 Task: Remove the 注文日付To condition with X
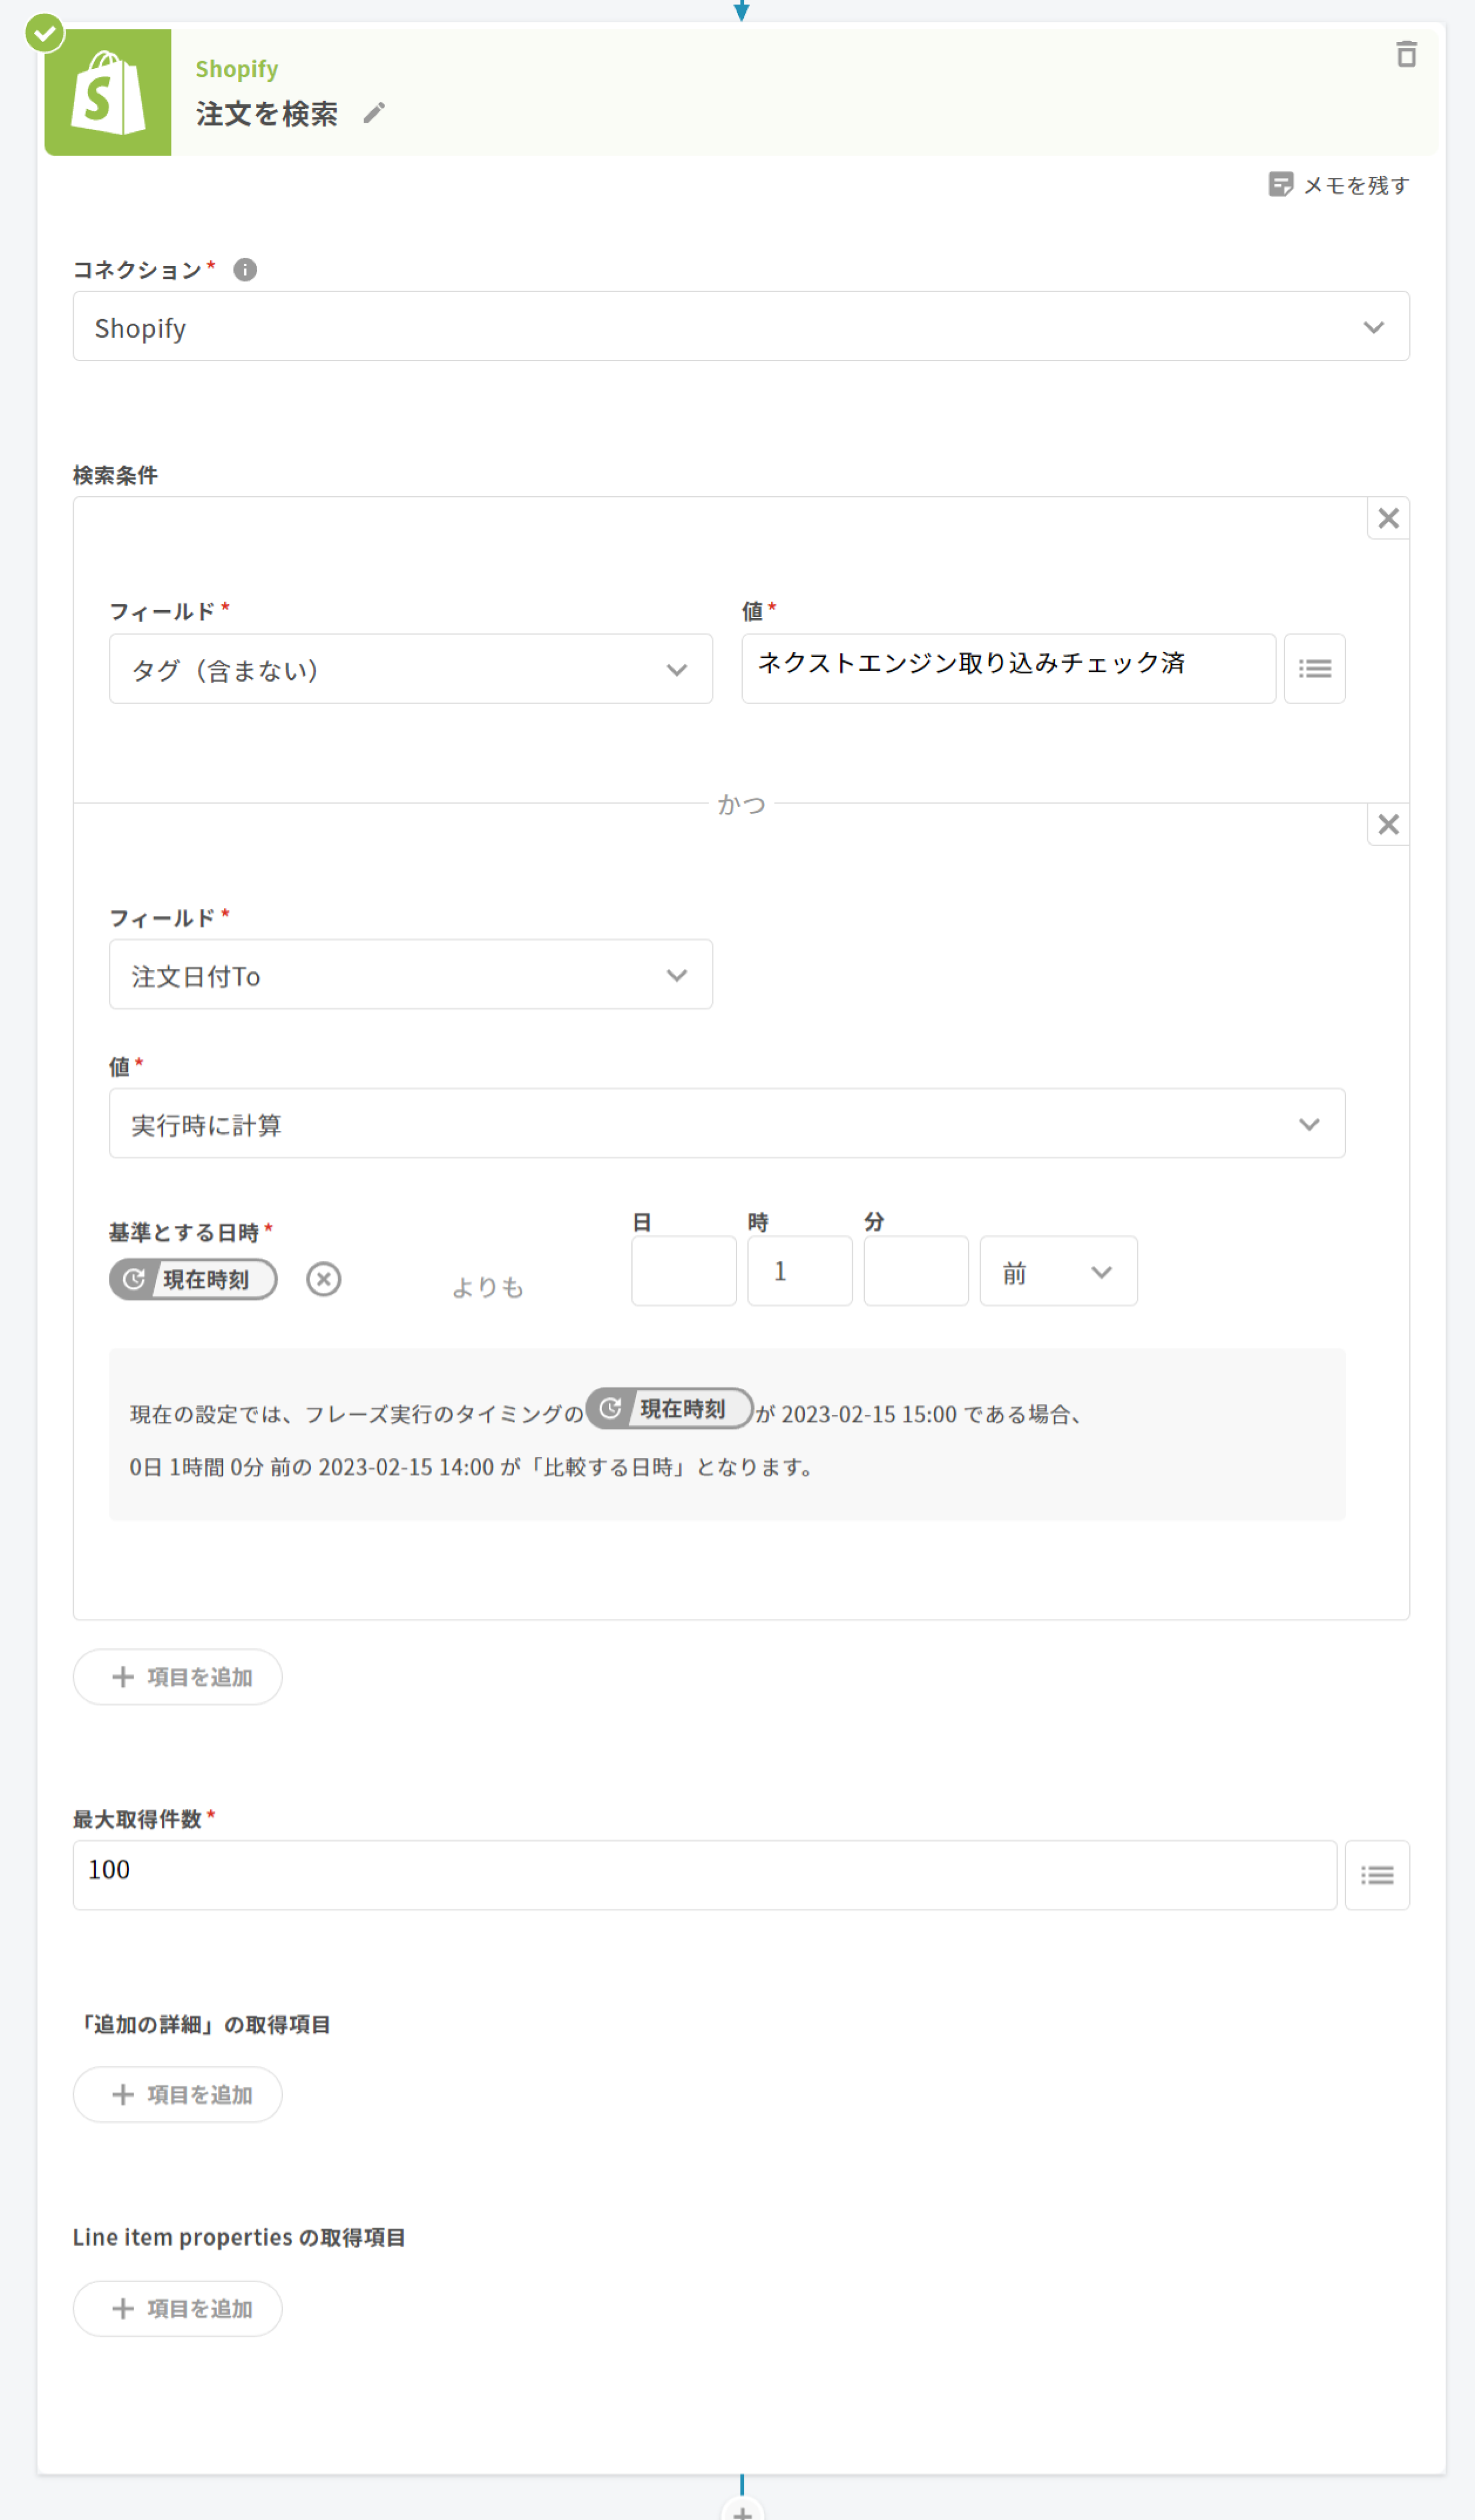coord(1388,824)
